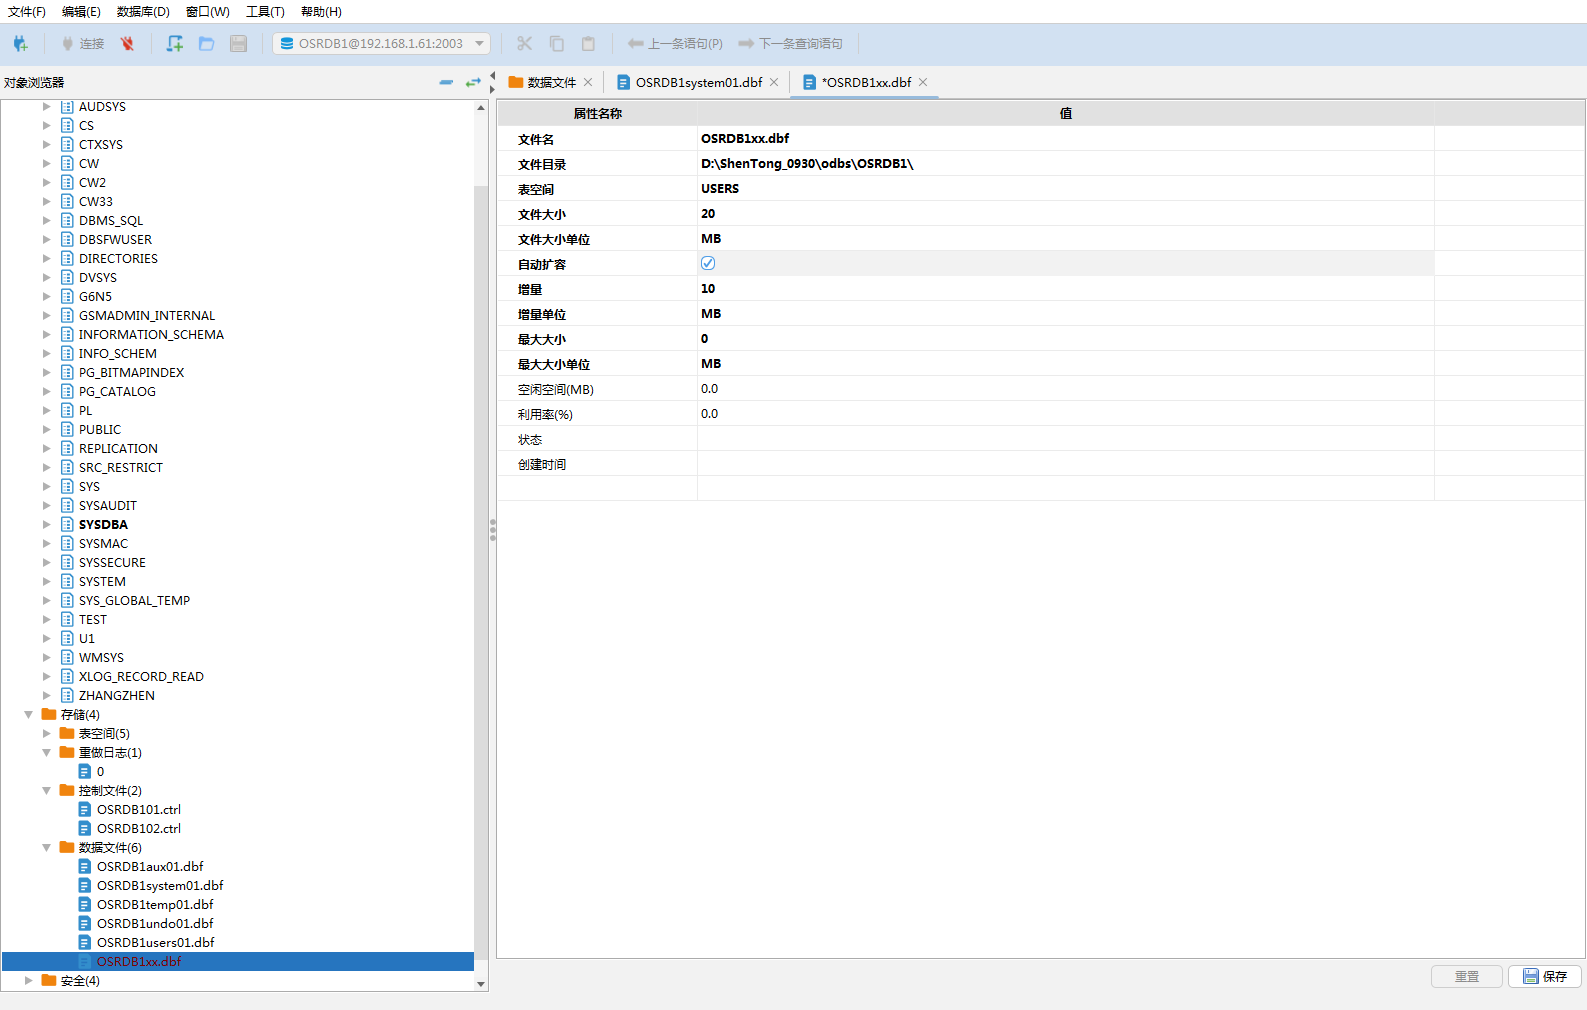Click the open file folder icon
Screen dimensions: 1587x1010
click(207, 44)
